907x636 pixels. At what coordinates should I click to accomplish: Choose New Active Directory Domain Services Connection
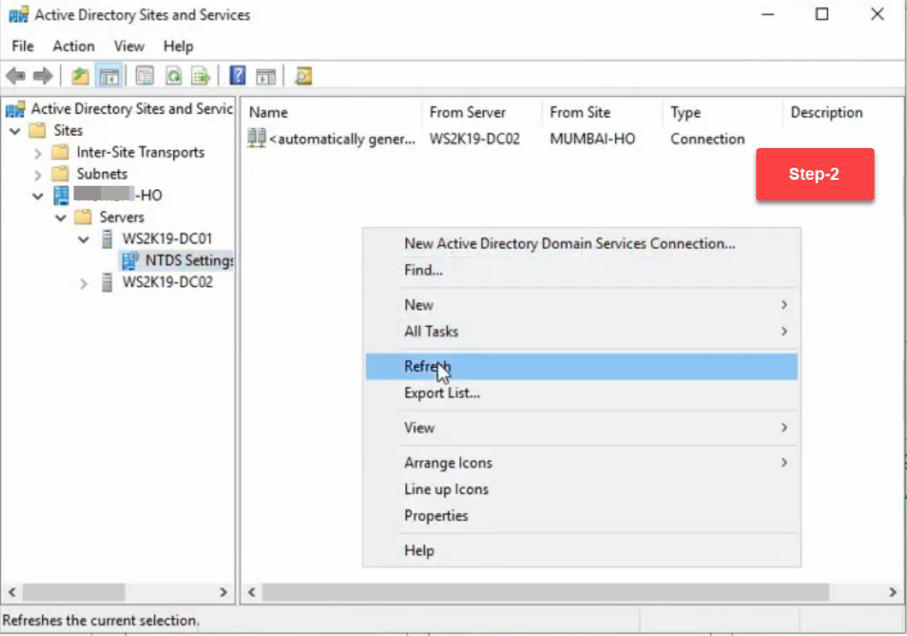[581, 243]
